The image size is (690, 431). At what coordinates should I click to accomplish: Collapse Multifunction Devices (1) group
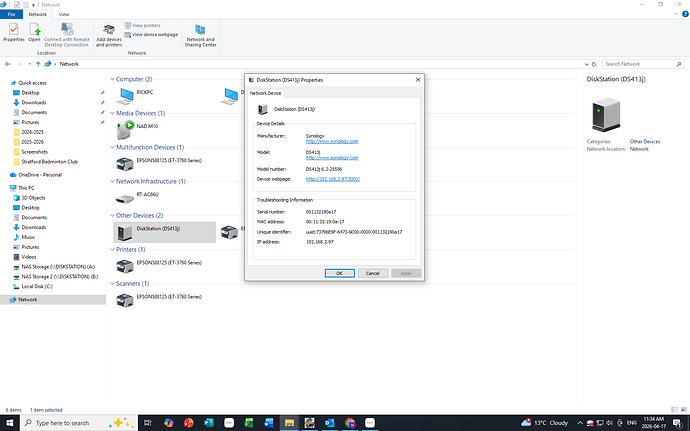112,147
